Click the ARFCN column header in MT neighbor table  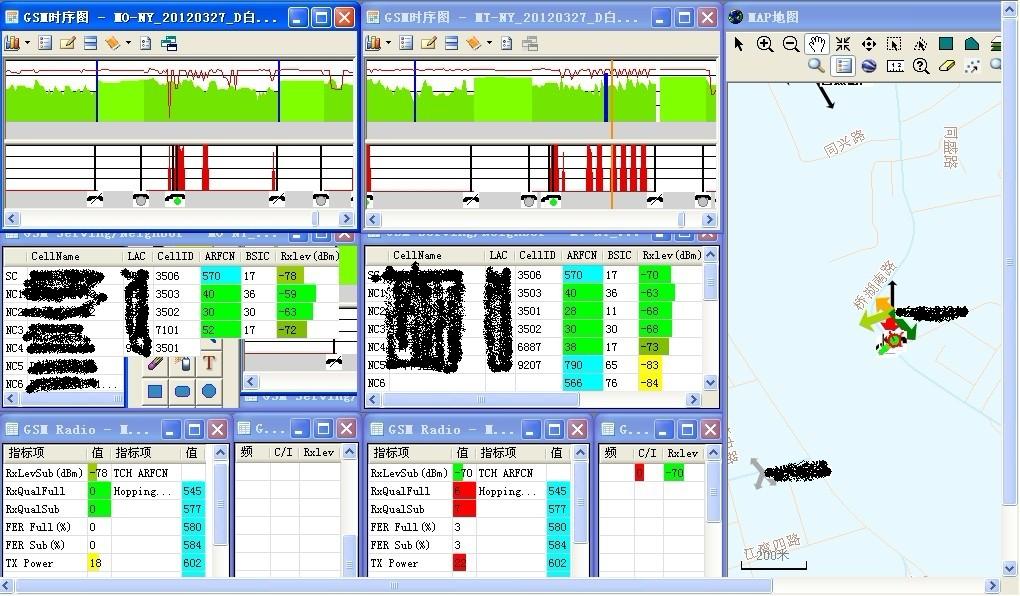point(581,256)
